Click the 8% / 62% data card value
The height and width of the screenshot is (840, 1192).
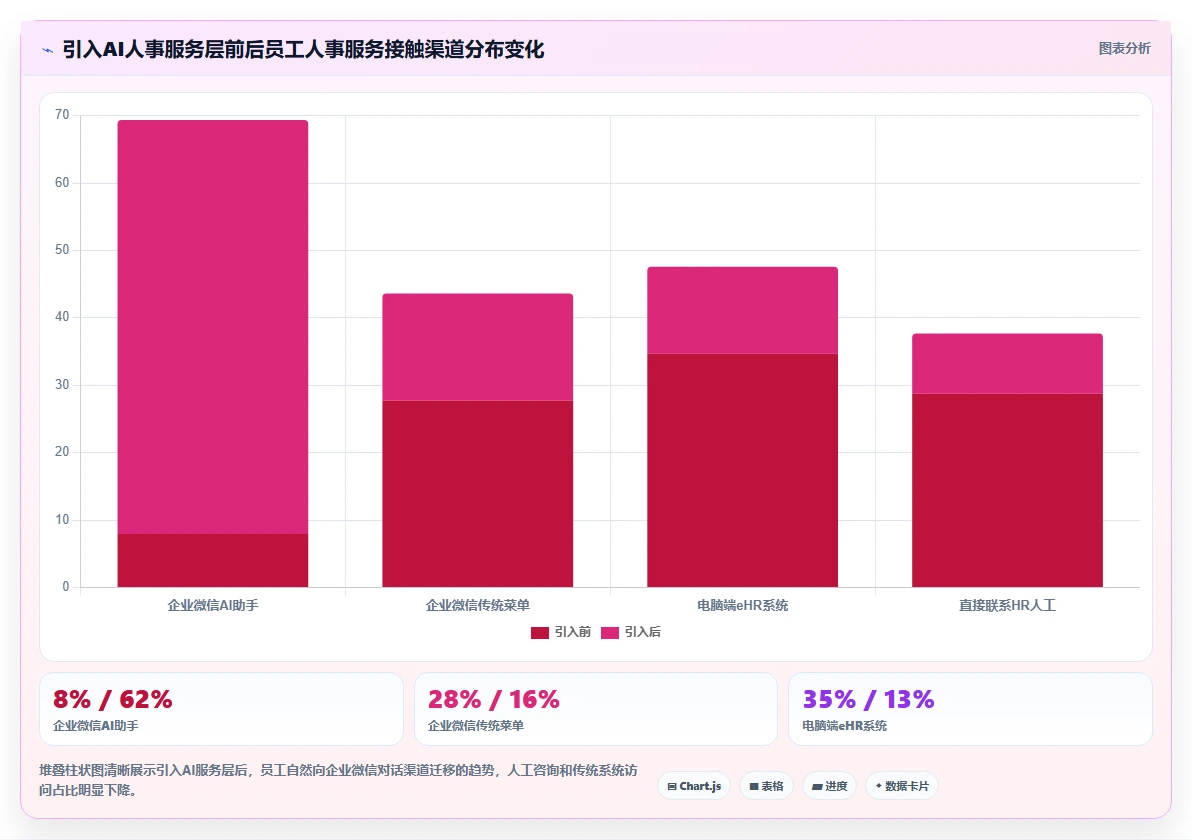(x=113, y=699)
